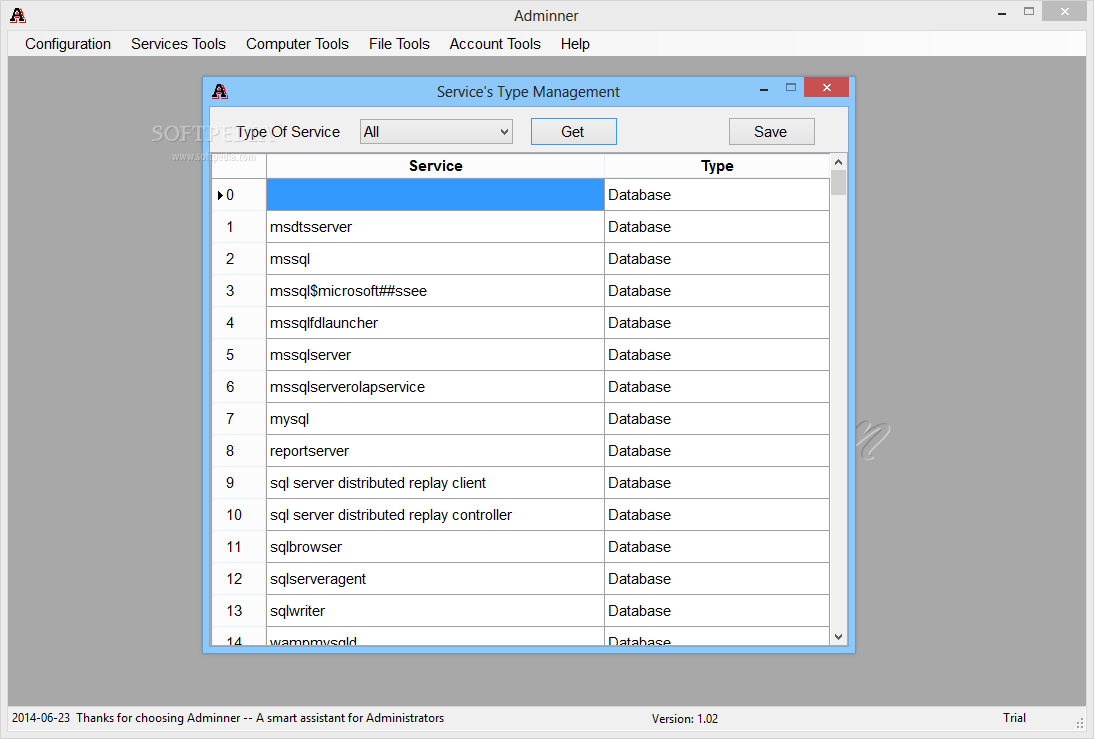Click the scroll up arrow of the service list
Image resolution: width=1094 pixels, height=739 pixels.
(x=839, y=162)
